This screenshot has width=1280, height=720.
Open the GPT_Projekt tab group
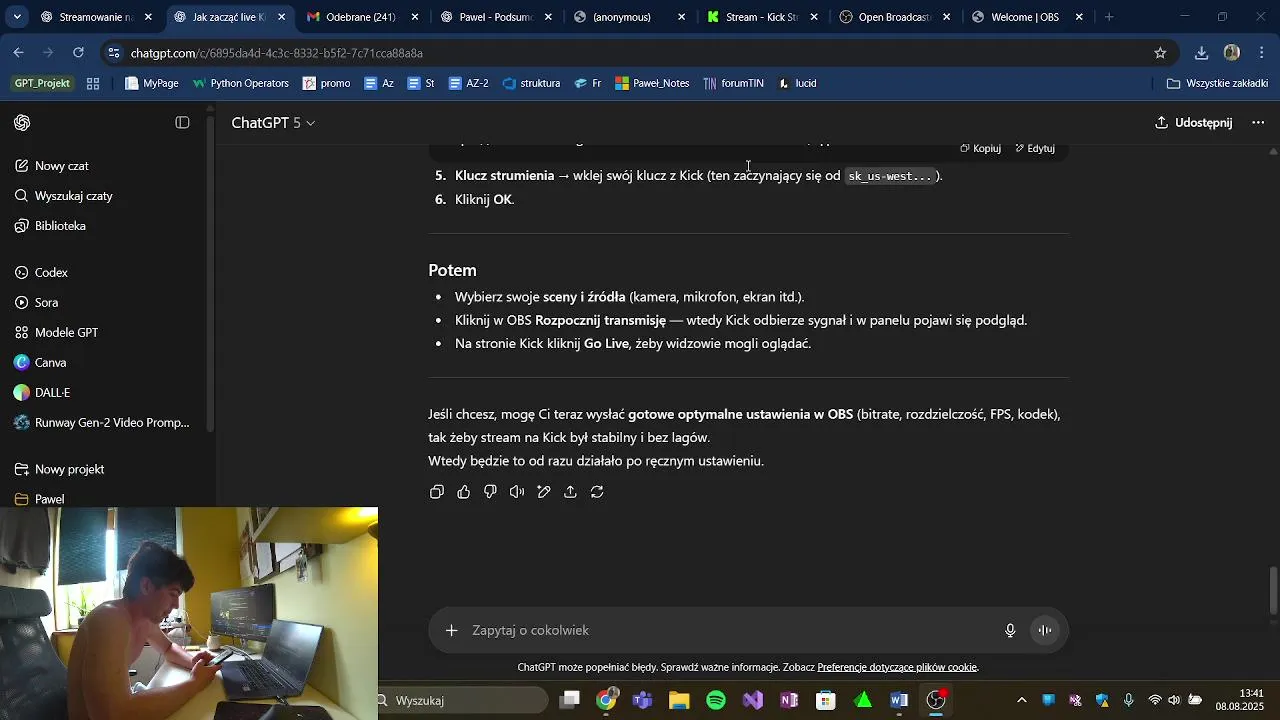pos(42,84)
